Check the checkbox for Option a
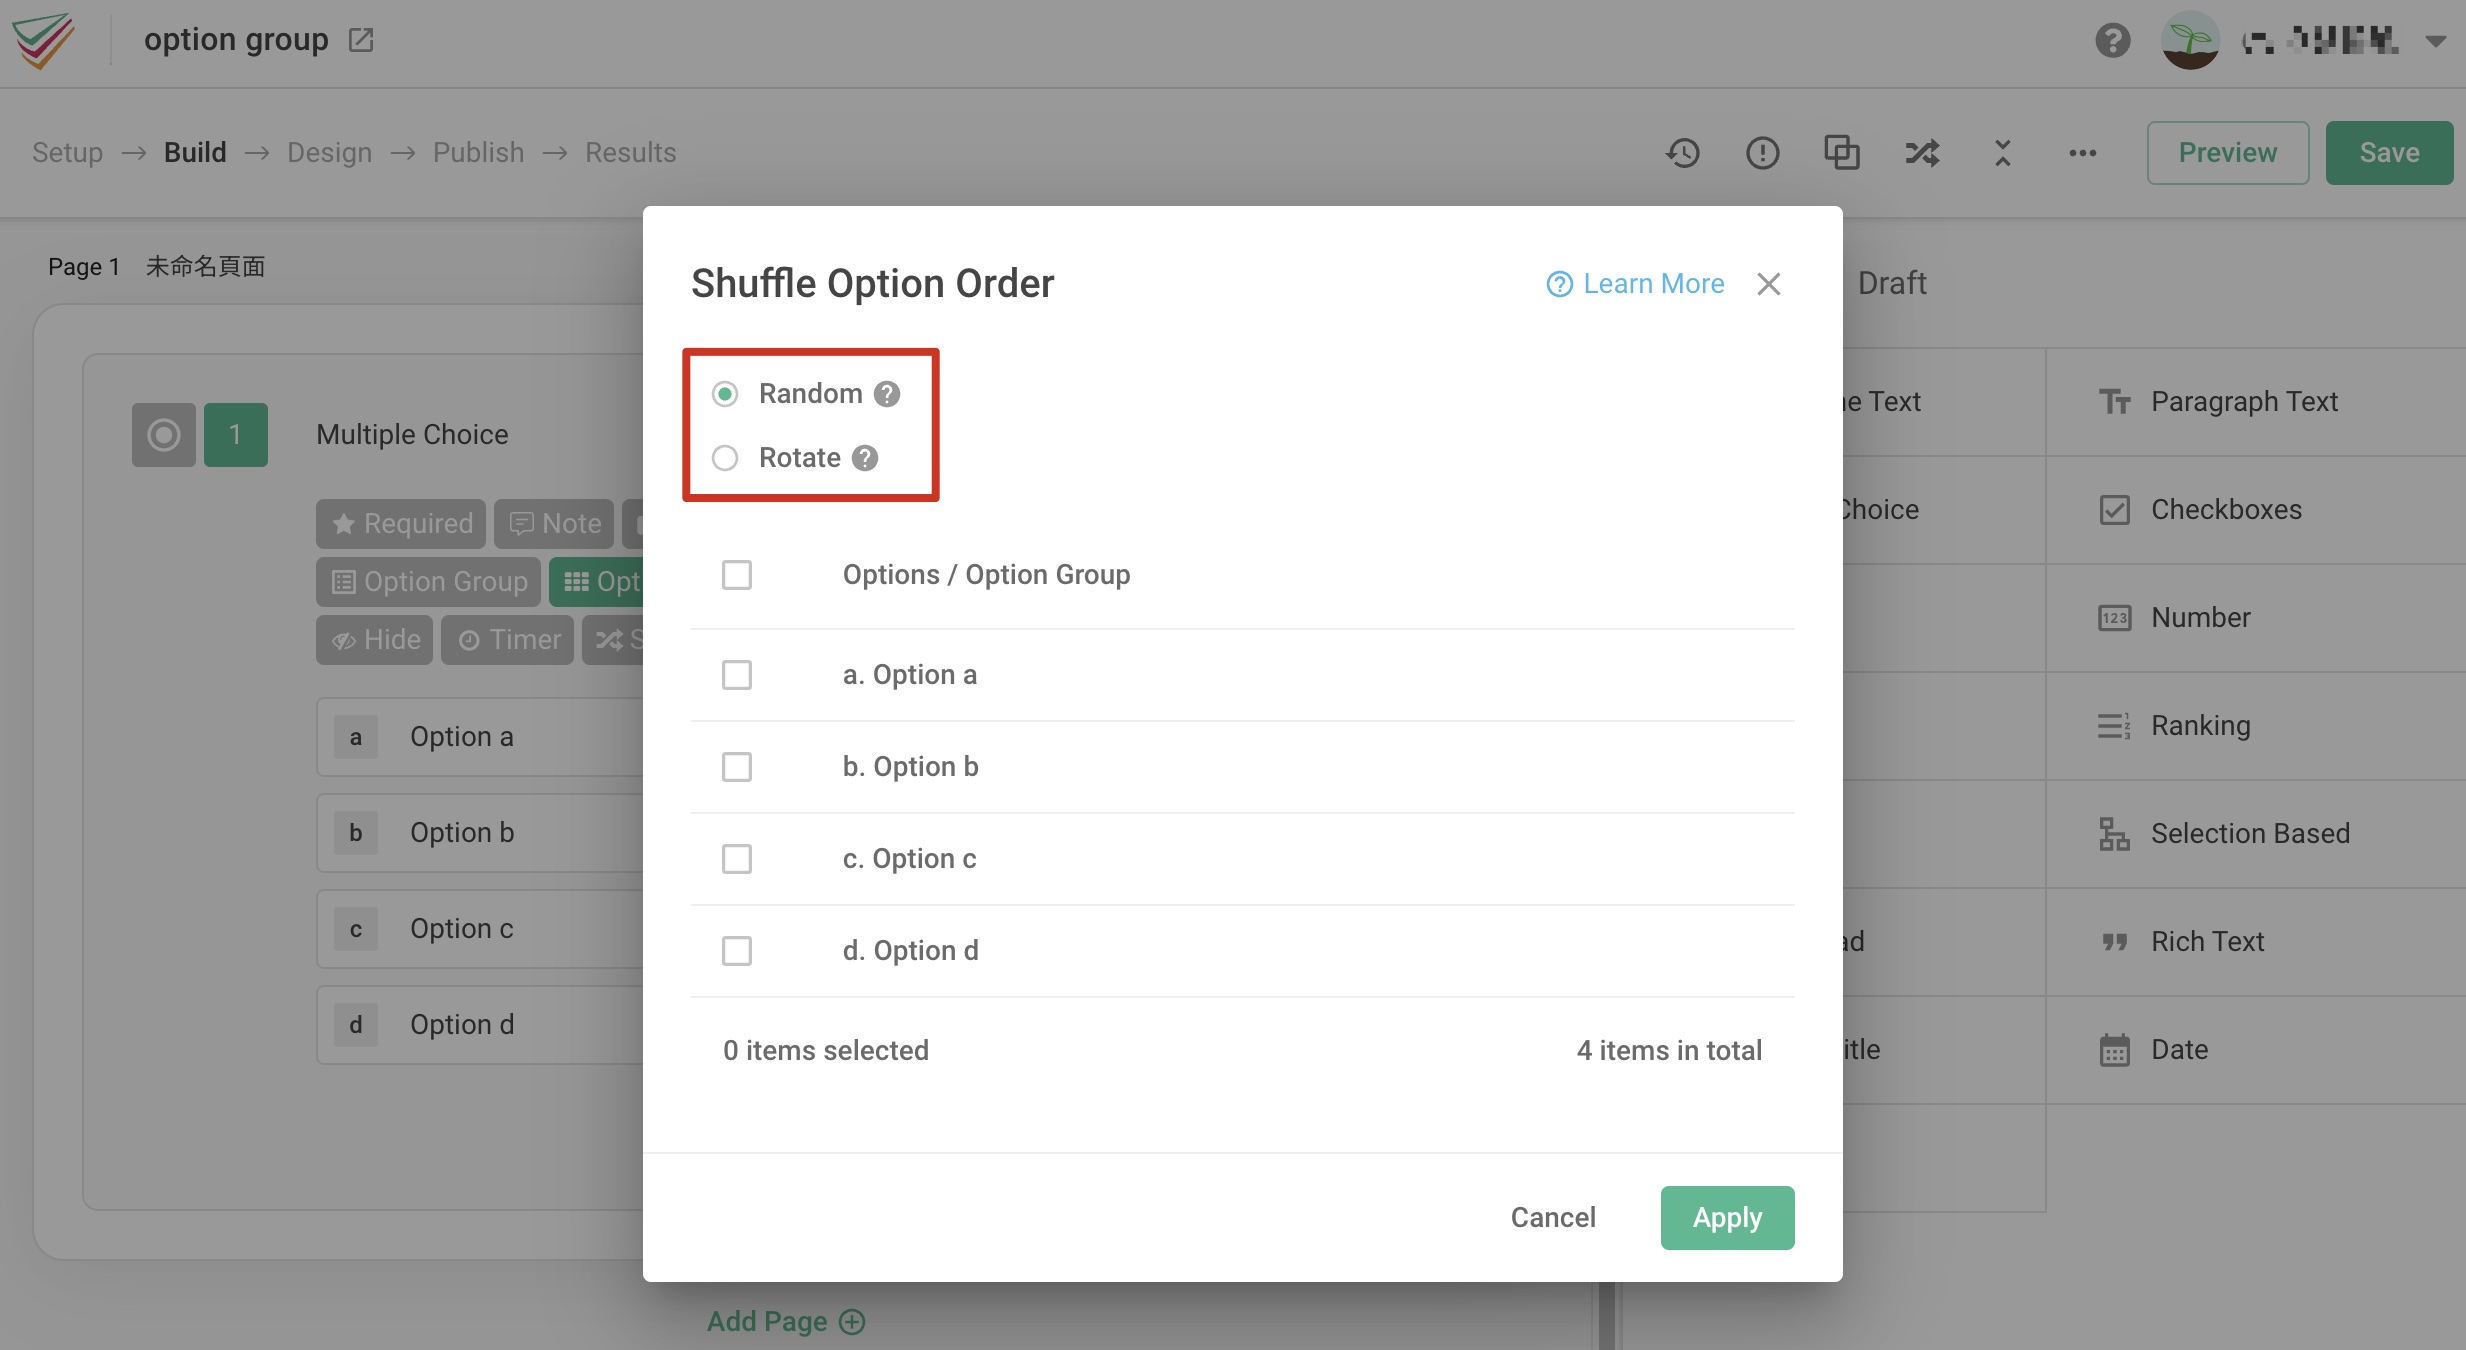This screenshot has height=1350, width=2466. [x=736, y=674]
